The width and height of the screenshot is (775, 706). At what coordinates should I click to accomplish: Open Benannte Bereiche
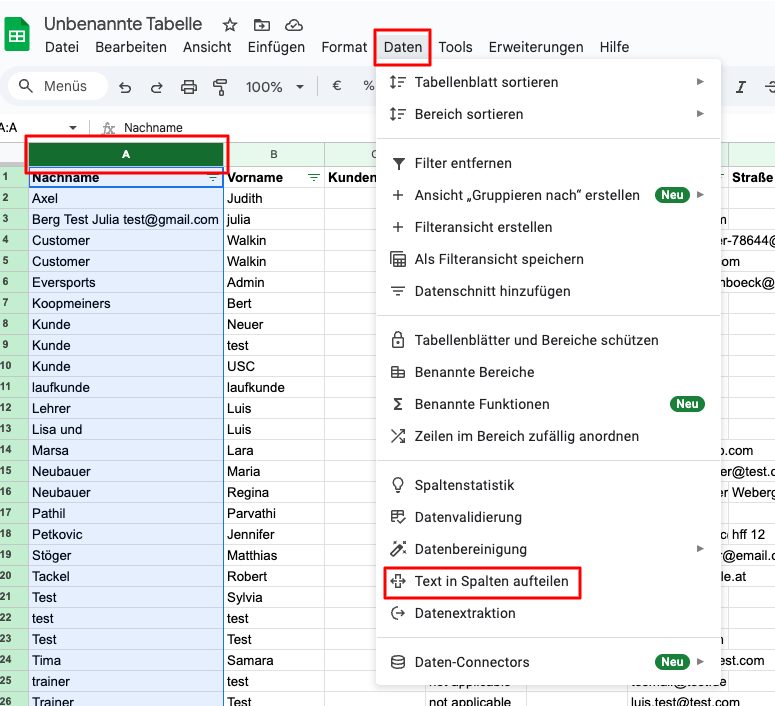[x=548, y=372]
